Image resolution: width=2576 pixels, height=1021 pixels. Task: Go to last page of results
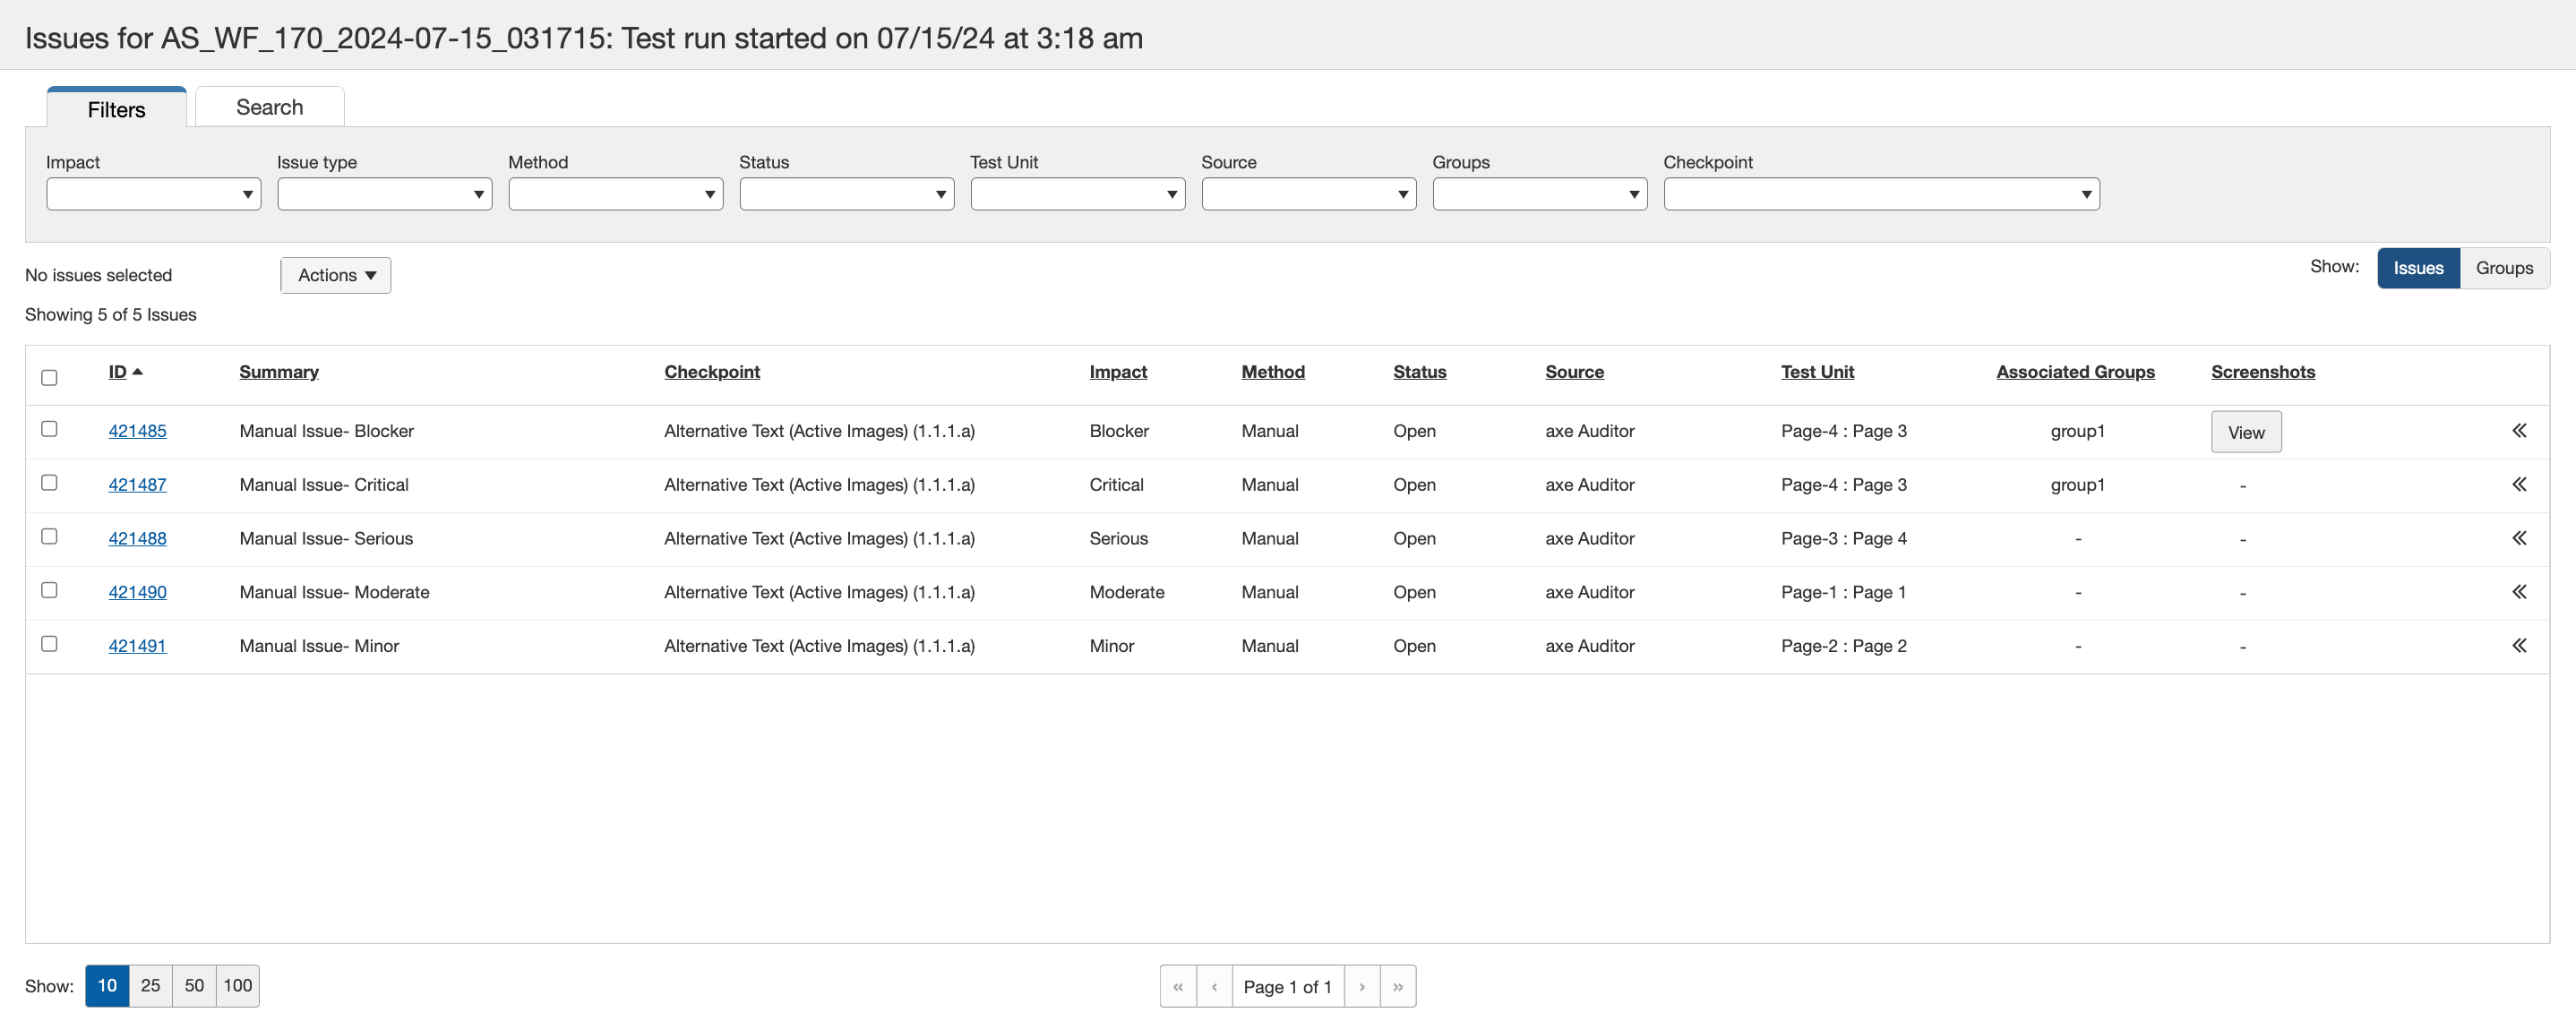point(1397,986)
